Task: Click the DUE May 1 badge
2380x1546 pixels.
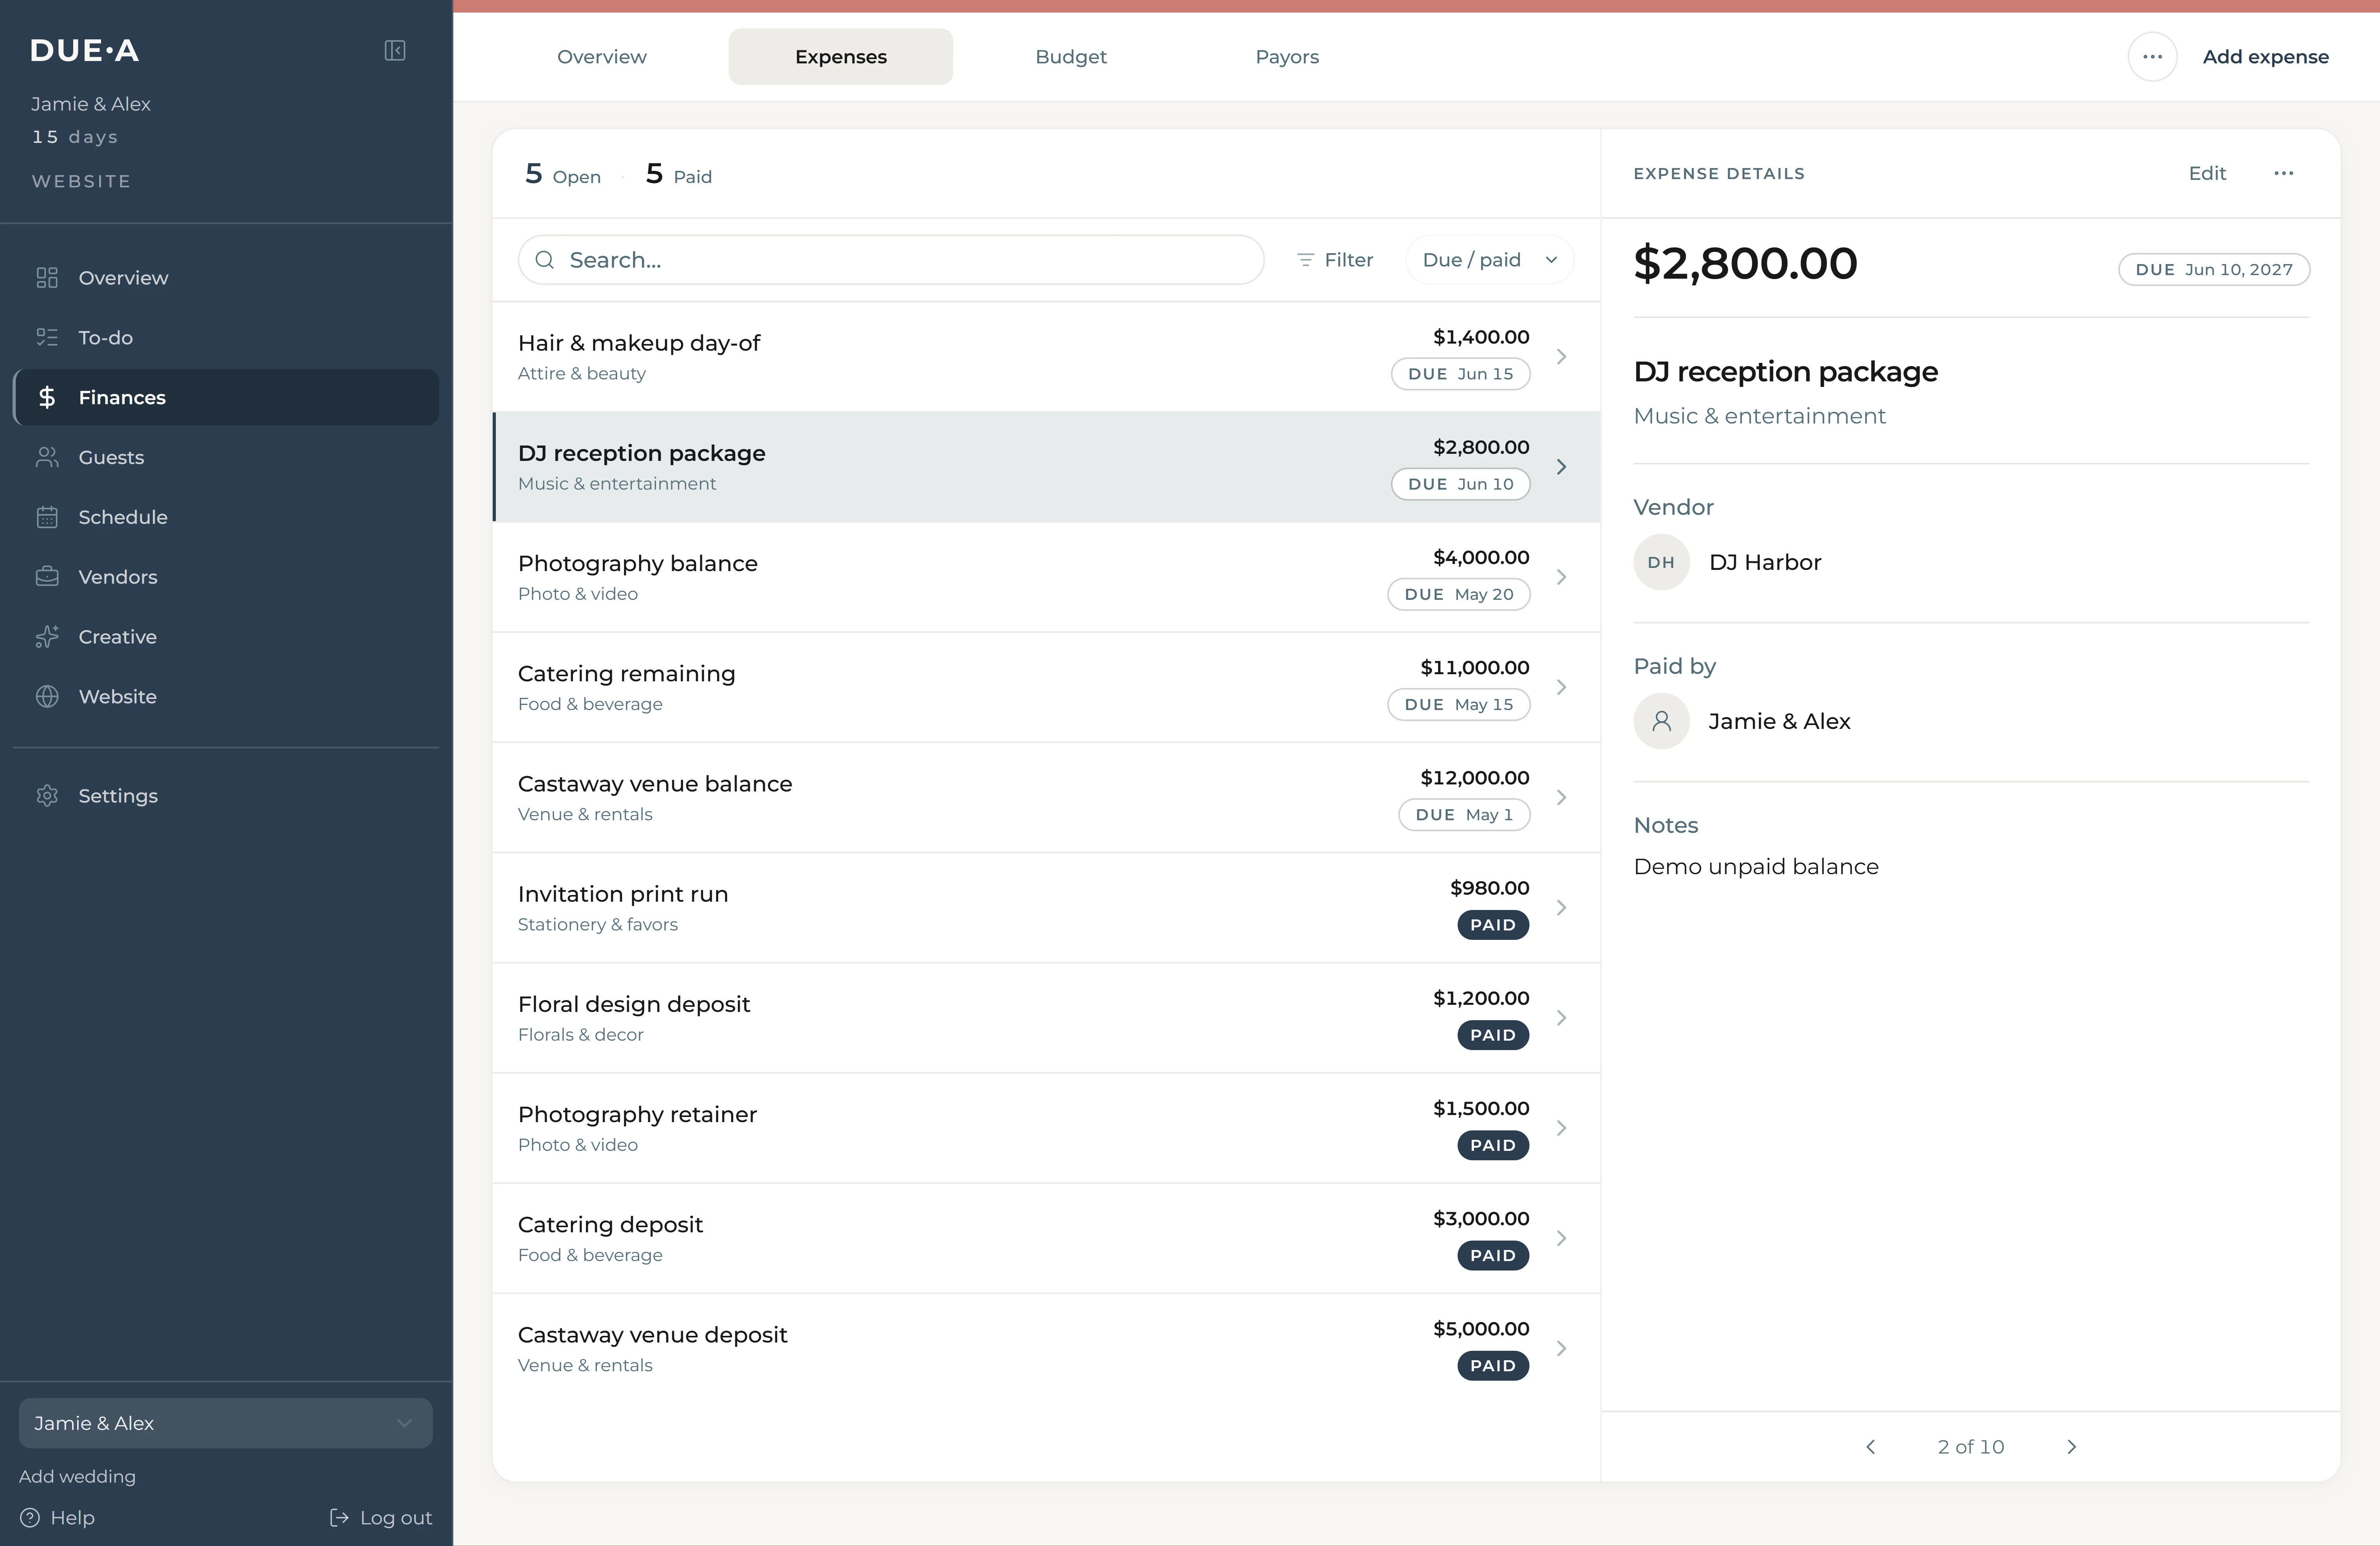Action: tap(1464, 815)
